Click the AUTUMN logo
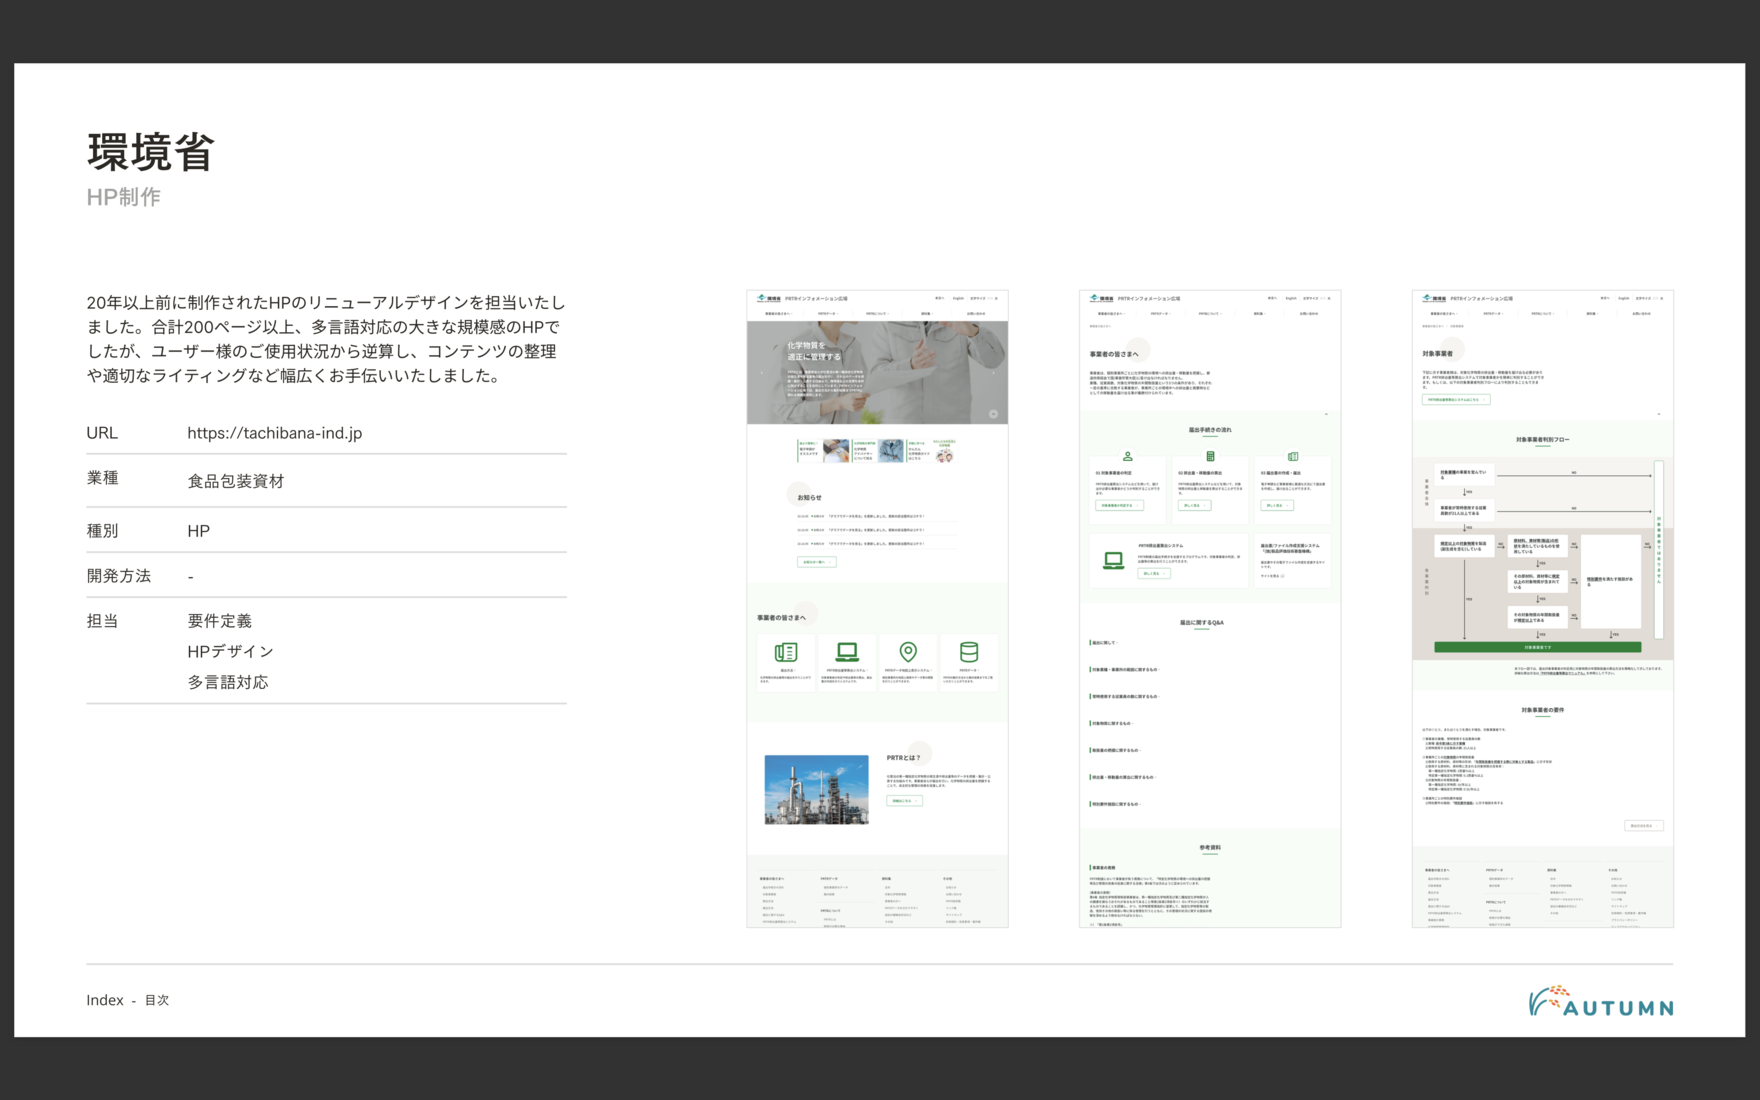 click(1600, 1002)
